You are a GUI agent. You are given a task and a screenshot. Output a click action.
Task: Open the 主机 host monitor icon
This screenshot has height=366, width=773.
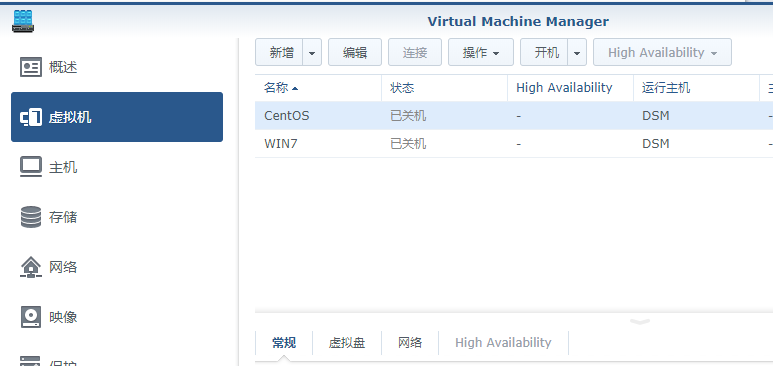(31, 167)
